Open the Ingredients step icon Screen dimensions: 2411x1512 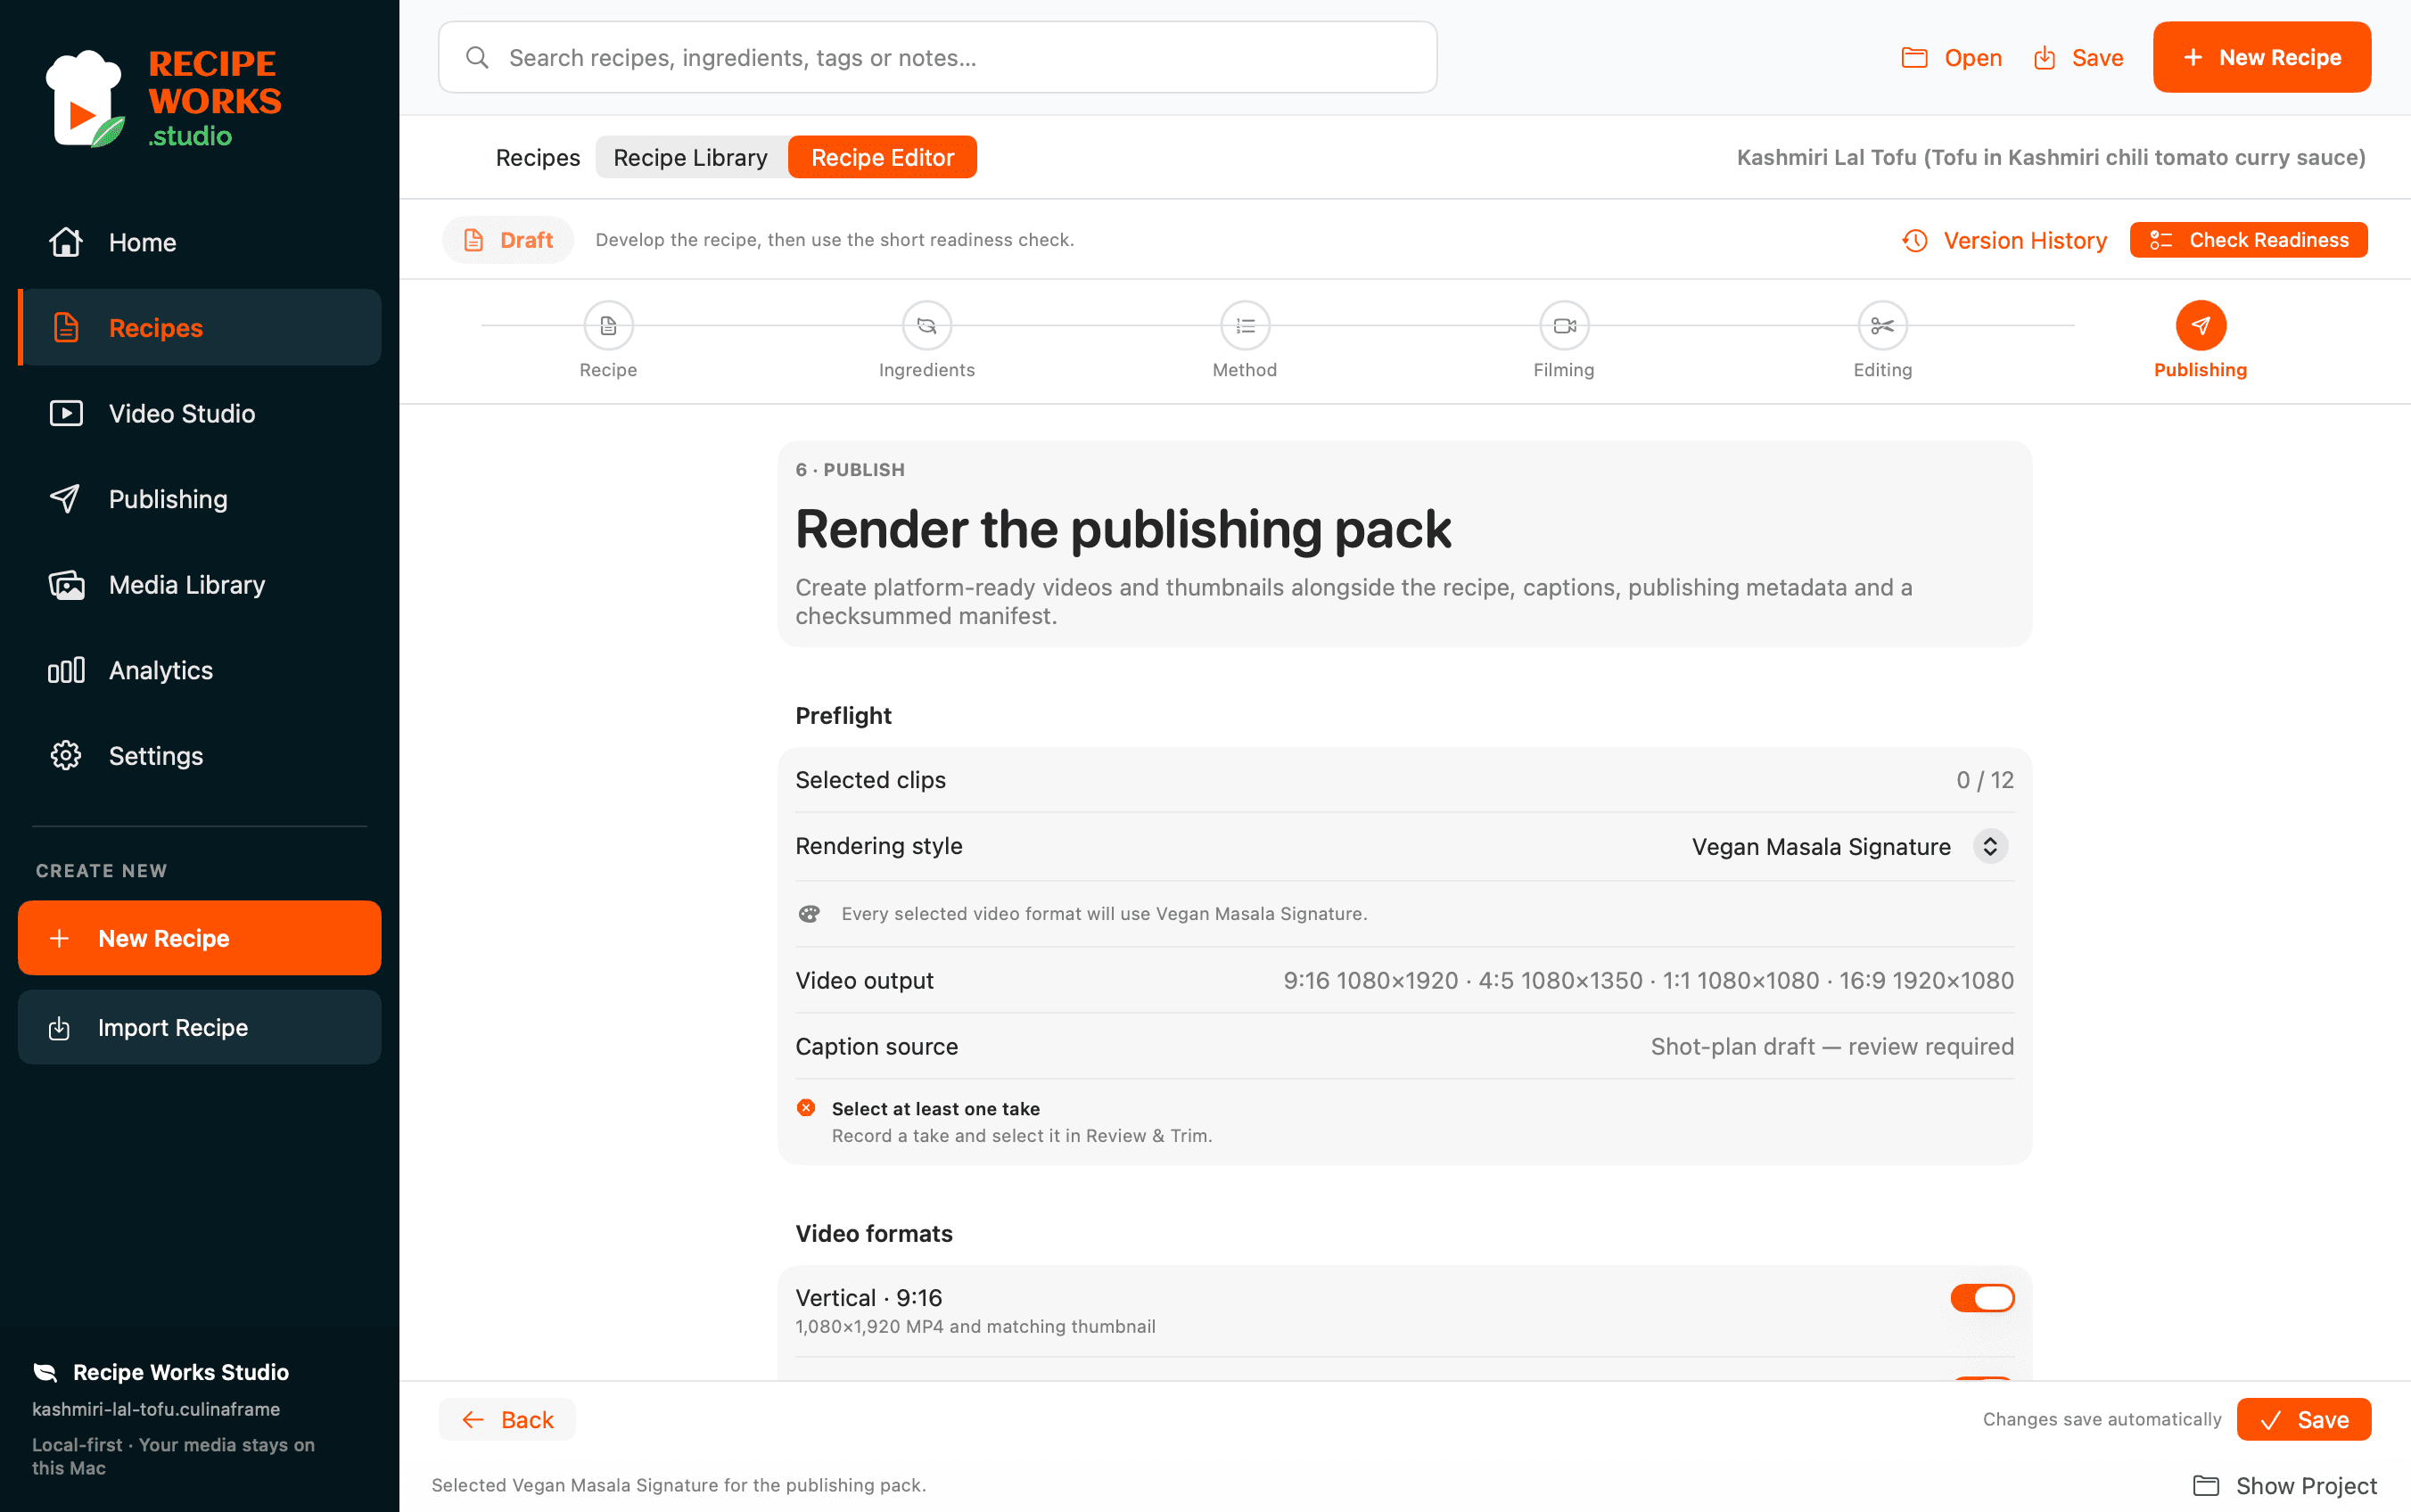coord(926,325)
